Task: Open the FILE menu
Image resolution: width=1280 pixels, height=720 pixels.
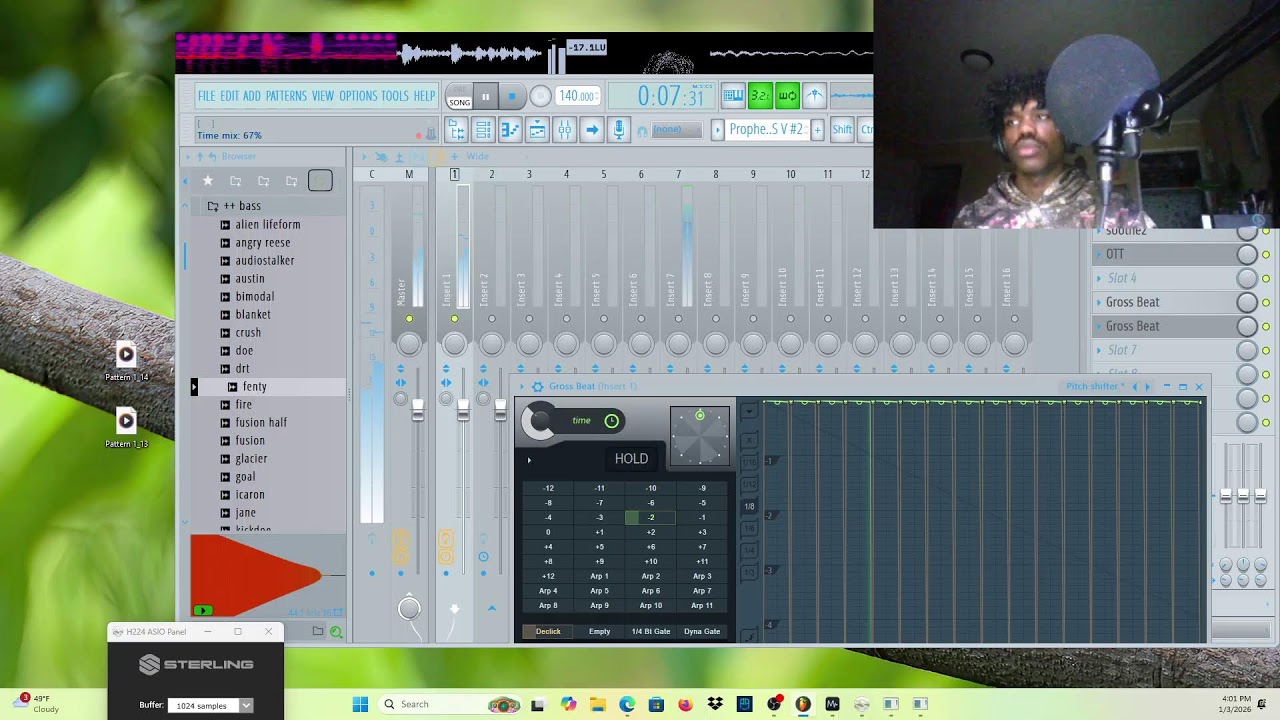Action: pos(206,96)
